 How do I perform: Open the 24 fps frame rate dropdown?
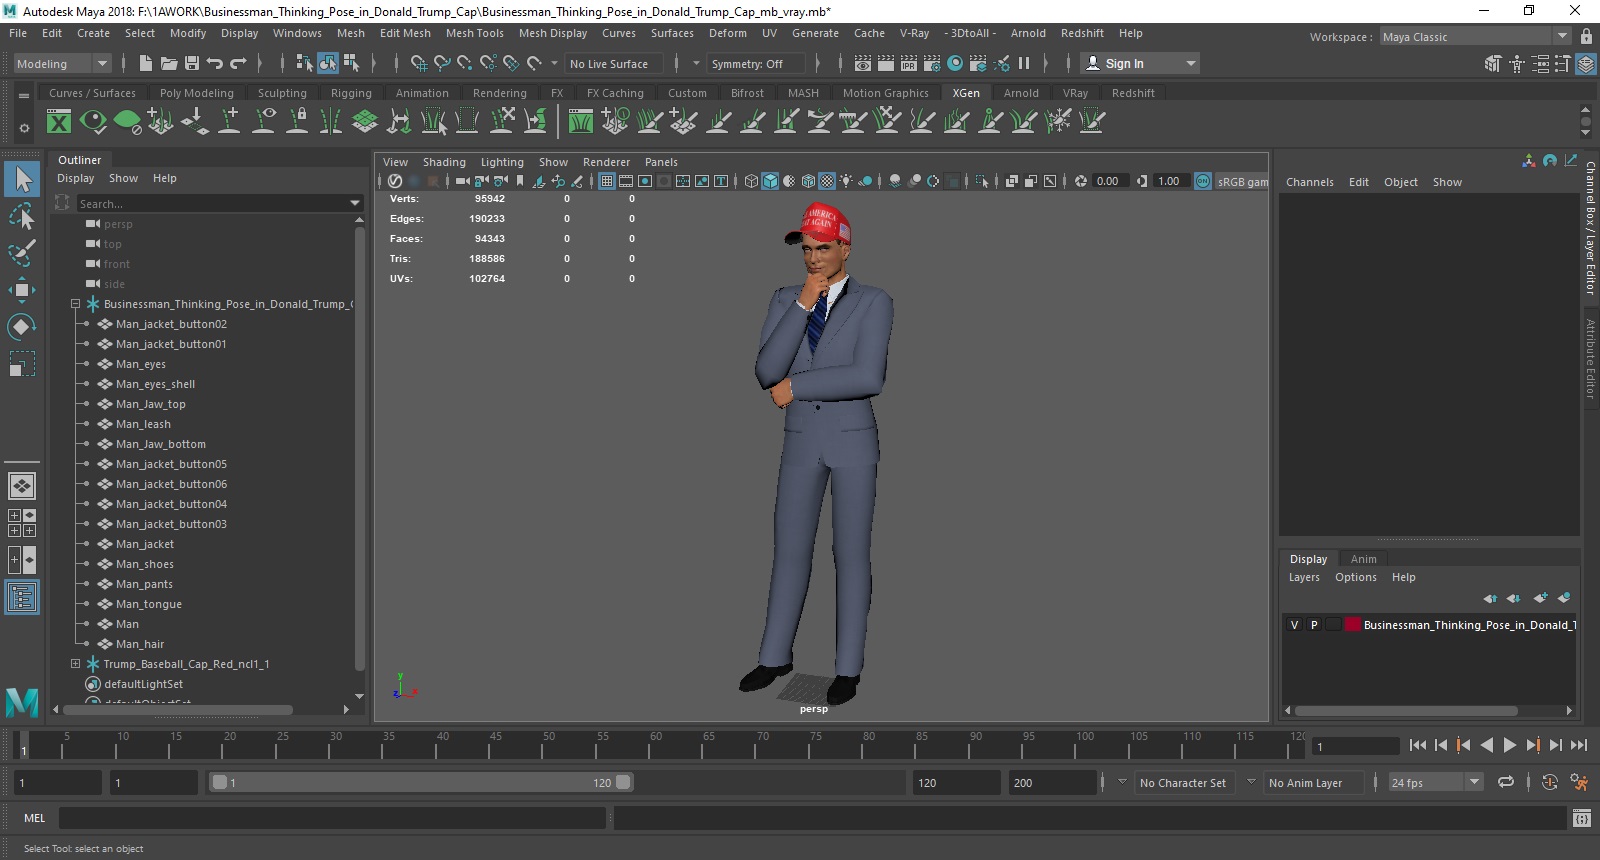coord(1435,782)
